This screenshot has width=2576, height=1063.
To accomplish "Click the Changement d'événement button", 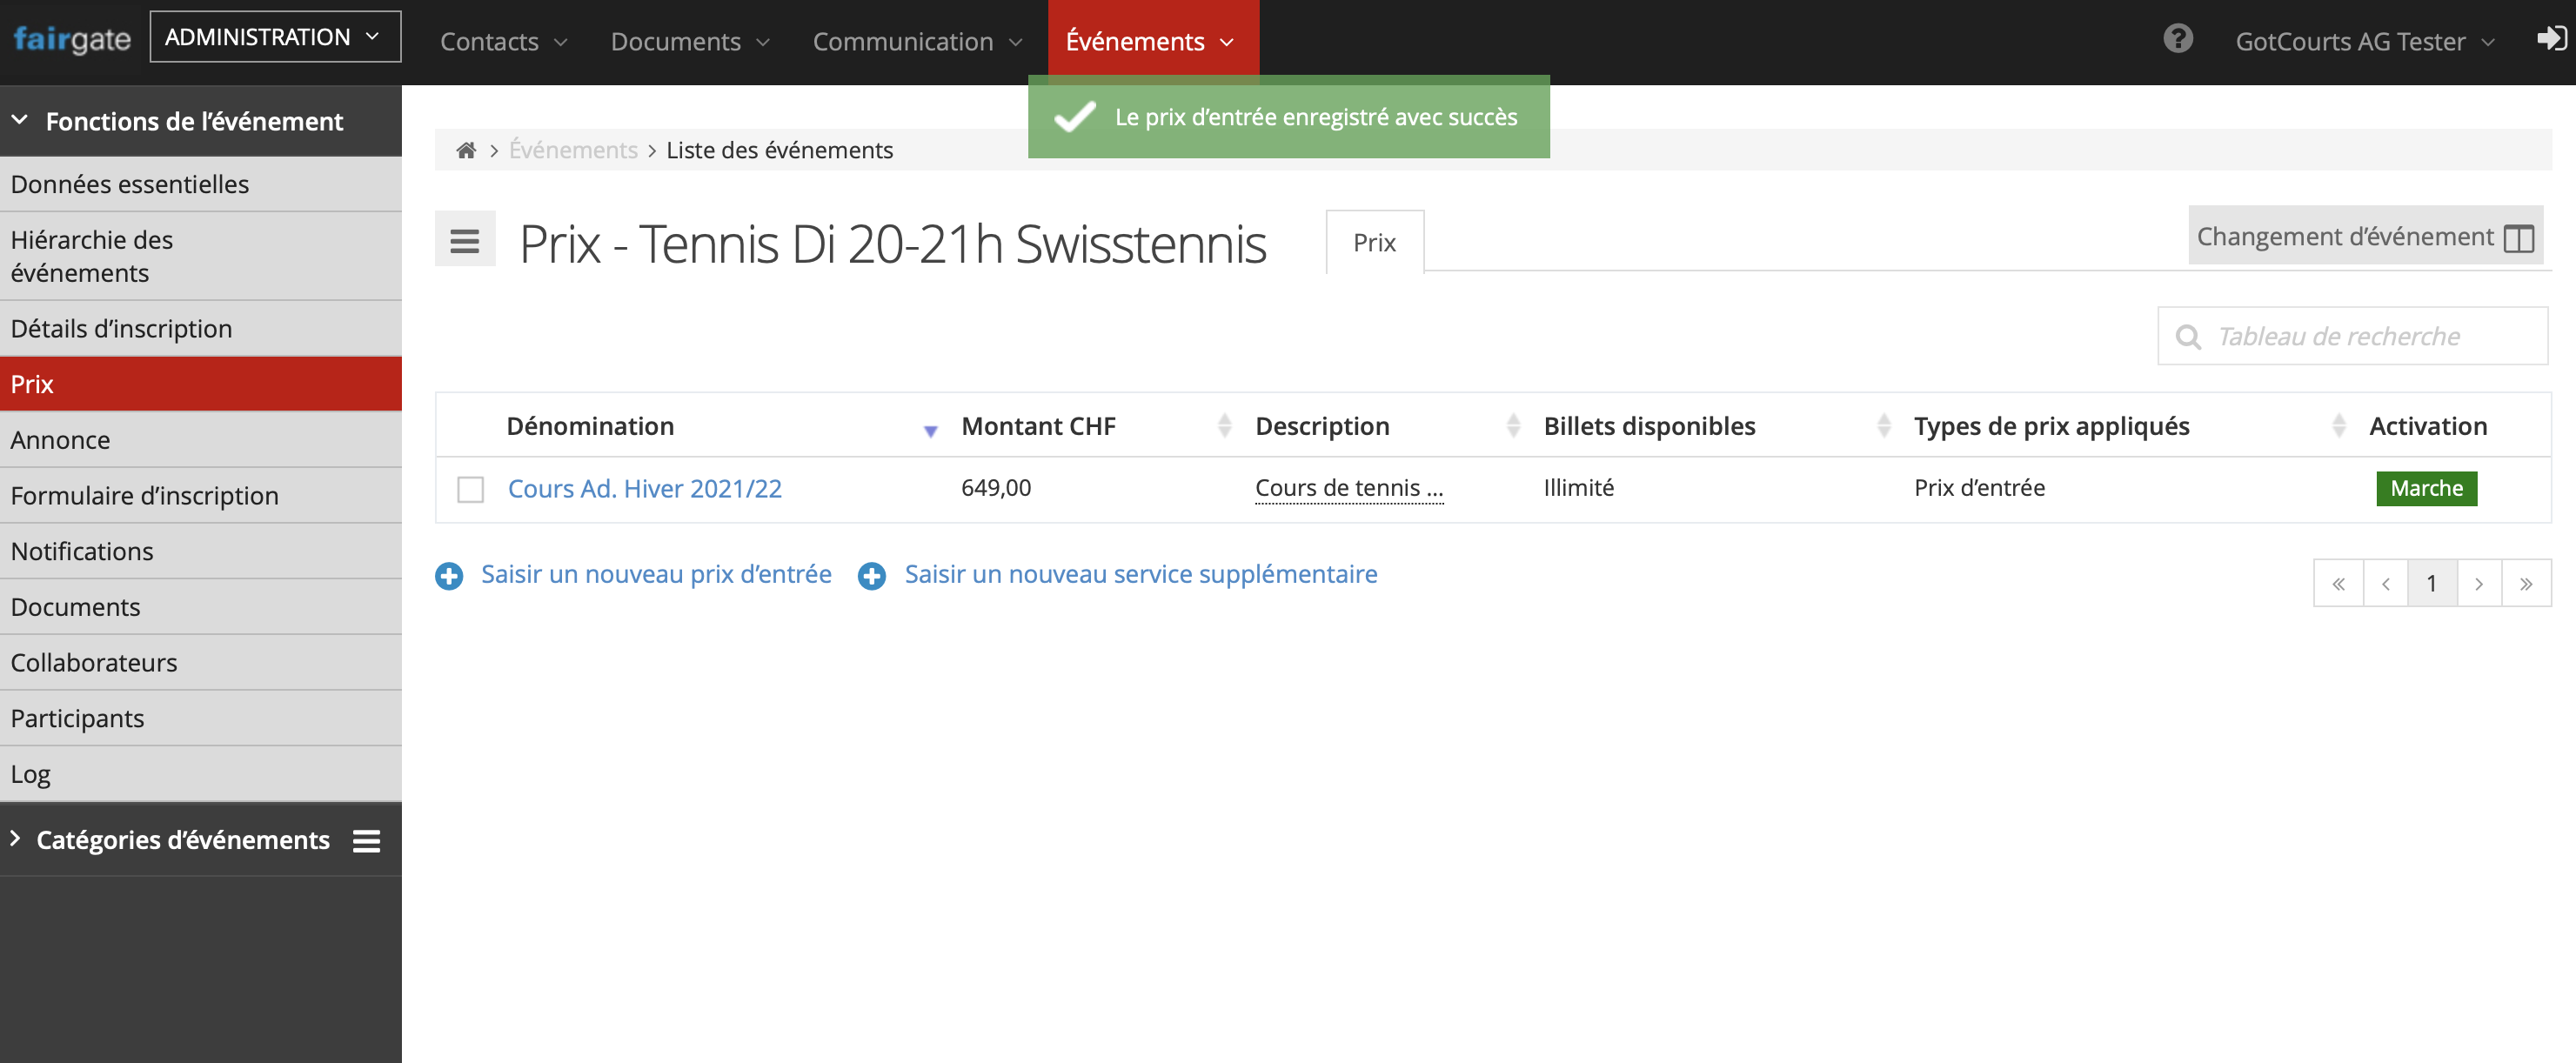I will tap(2365, 236).
